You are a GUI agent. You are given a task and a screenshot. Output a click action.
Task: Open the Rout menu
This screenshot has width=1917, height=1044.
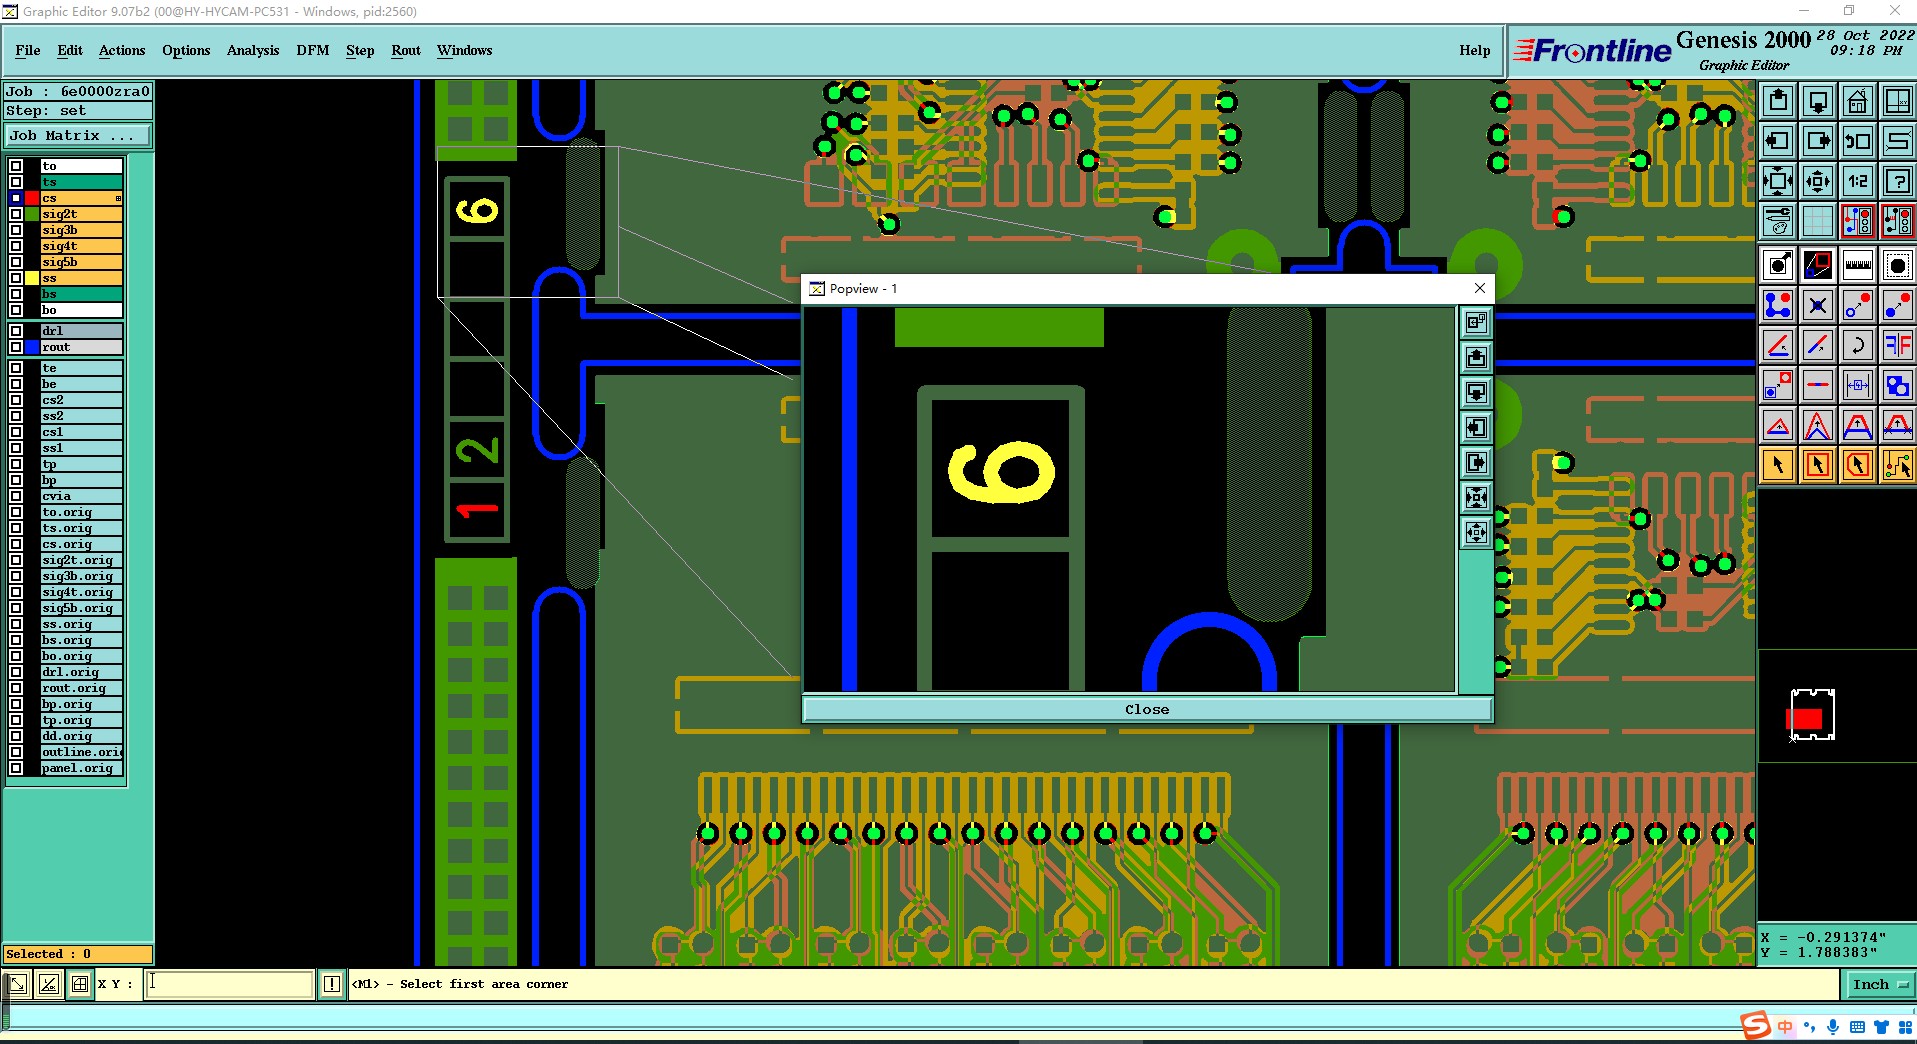tap(406, 50)
